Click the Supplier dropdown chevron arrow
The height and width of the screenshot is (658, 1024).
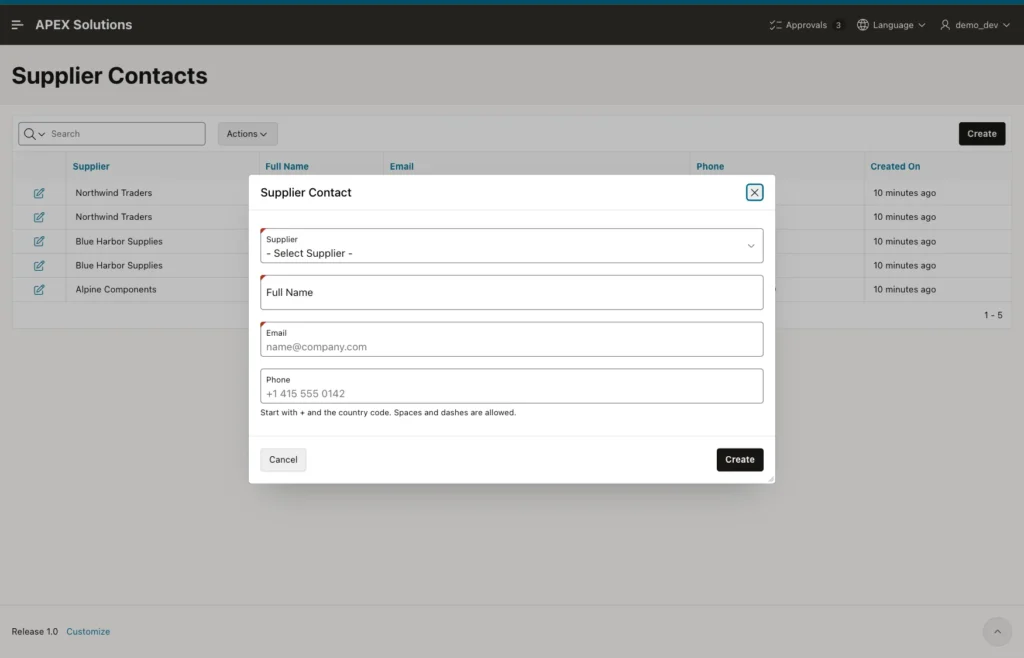751,246
